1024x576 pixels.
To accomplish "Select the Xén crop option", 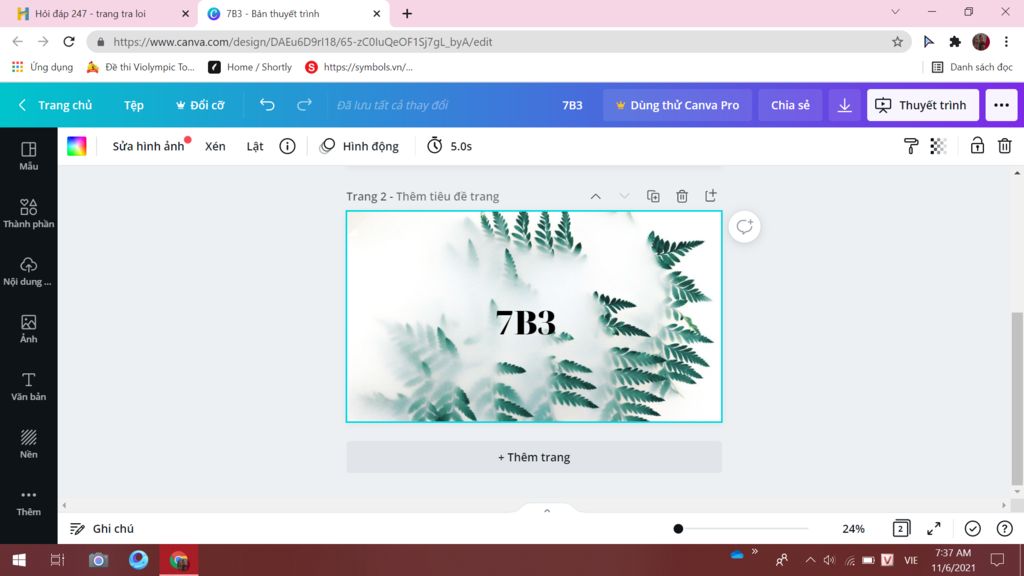I will [x=215, y=146].
